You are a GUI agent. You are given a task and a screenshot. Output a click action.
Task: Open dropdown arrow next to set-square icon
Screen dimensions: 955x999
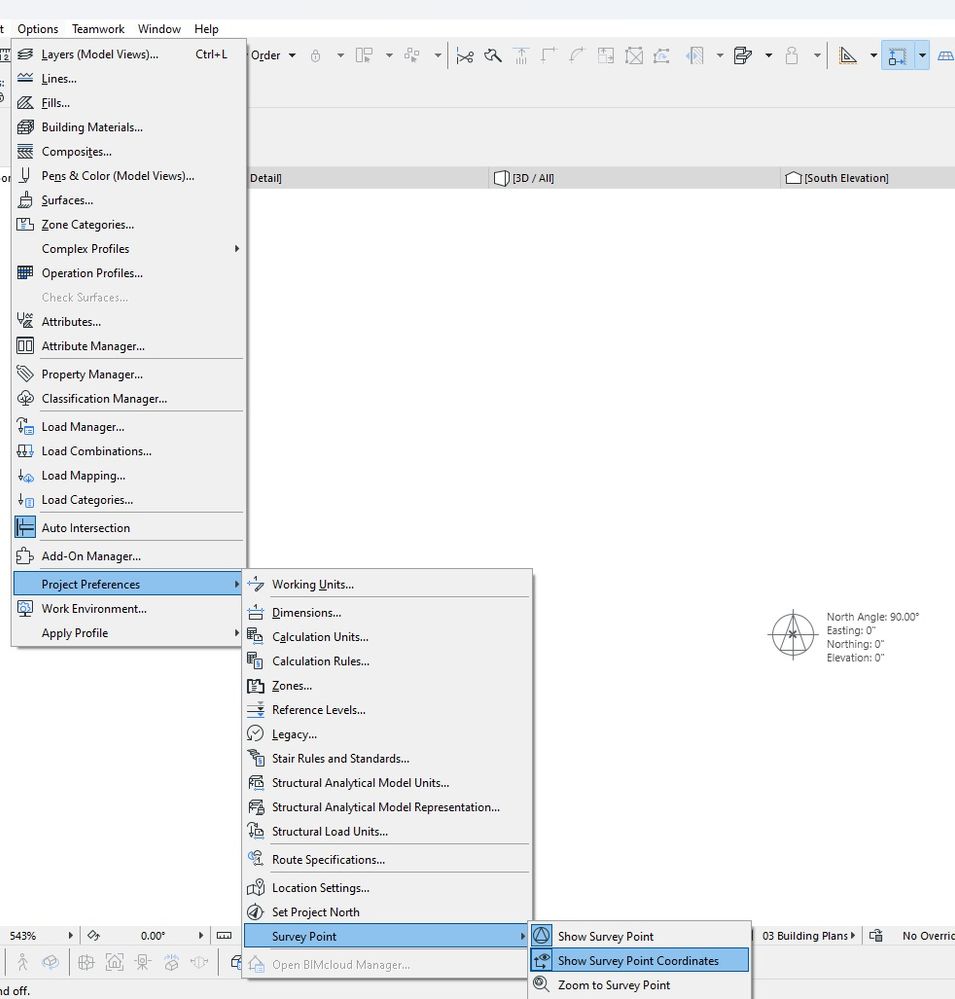coord(873,55)
